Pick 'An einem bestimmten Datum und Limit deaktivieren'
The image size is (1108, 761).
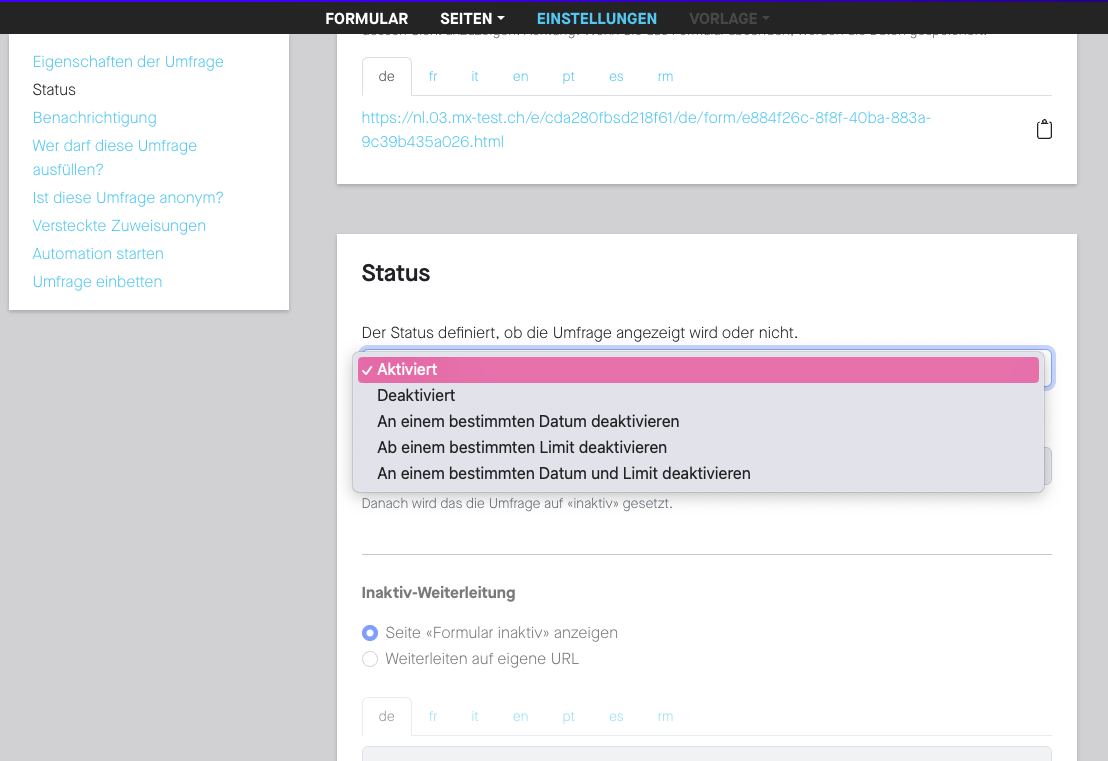[x=563, y=473]
